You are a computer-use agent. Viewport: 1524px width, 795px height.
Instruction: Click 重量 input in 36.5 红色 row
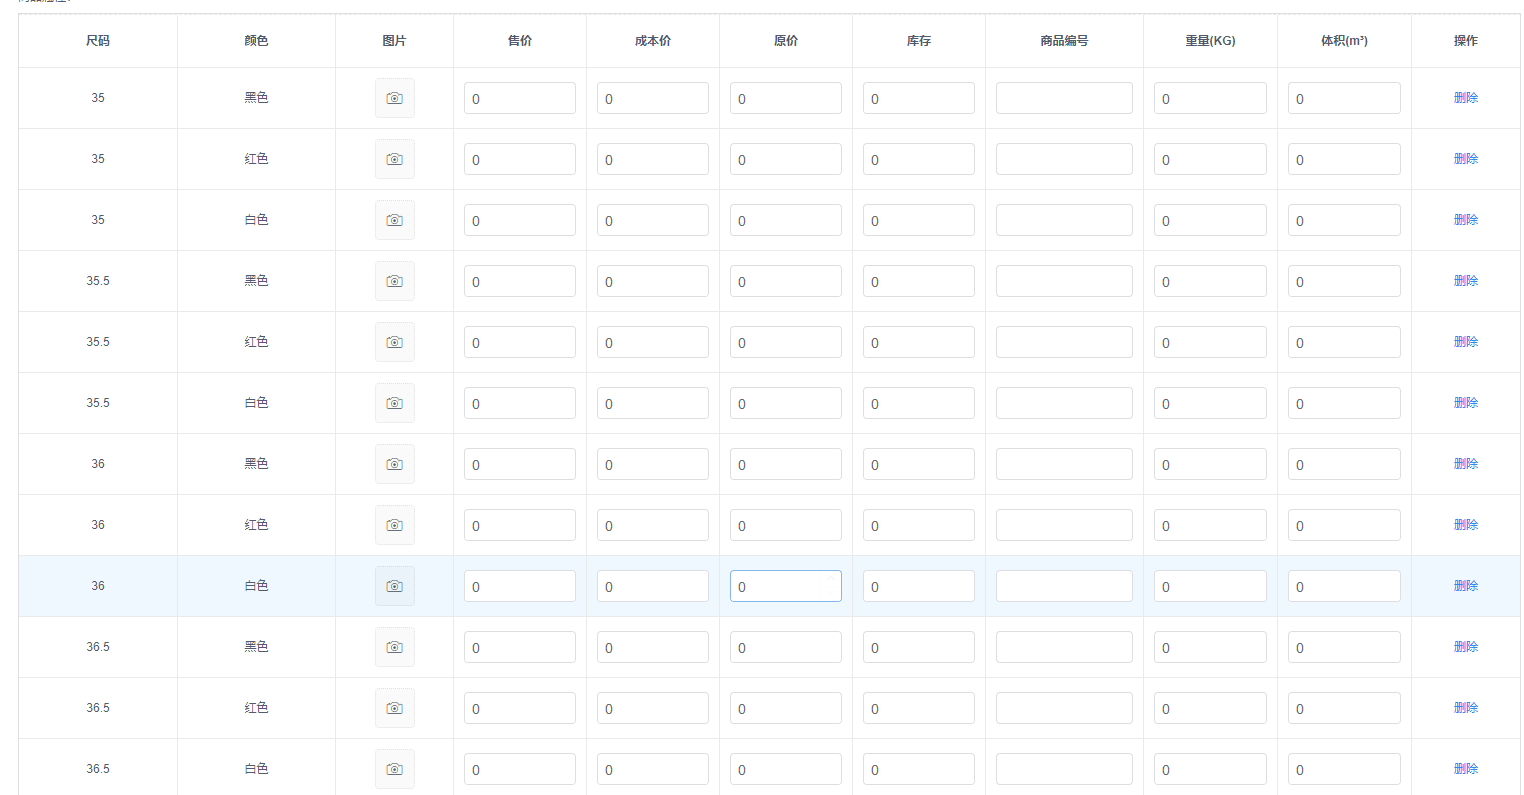coord(1210,708)
